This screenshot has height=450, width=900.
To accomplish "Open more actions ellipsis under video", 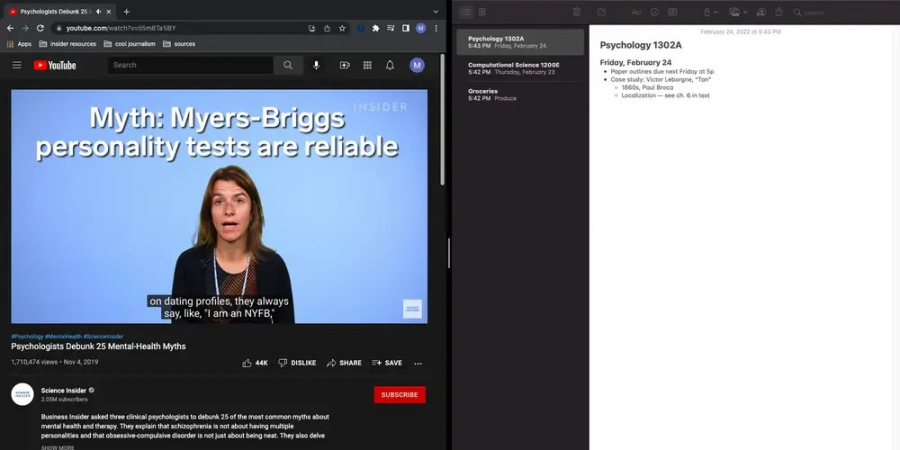I will pyautogui.click(x=418, y=363).
